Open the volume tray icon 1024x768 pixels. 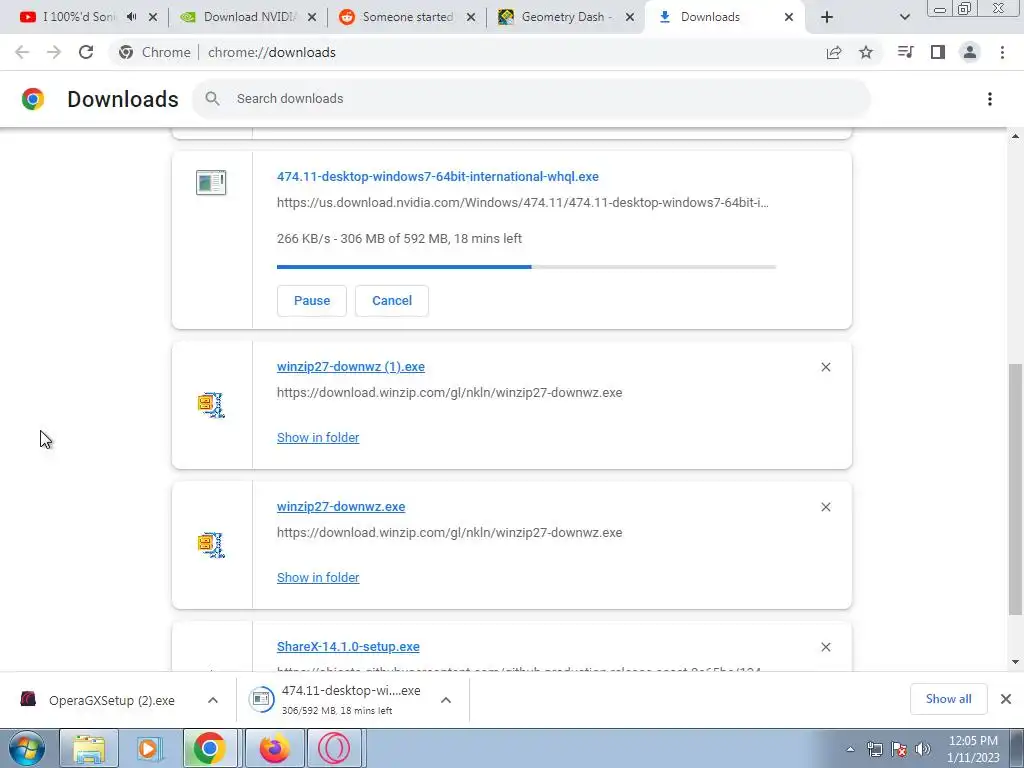[x=923, y=749]
